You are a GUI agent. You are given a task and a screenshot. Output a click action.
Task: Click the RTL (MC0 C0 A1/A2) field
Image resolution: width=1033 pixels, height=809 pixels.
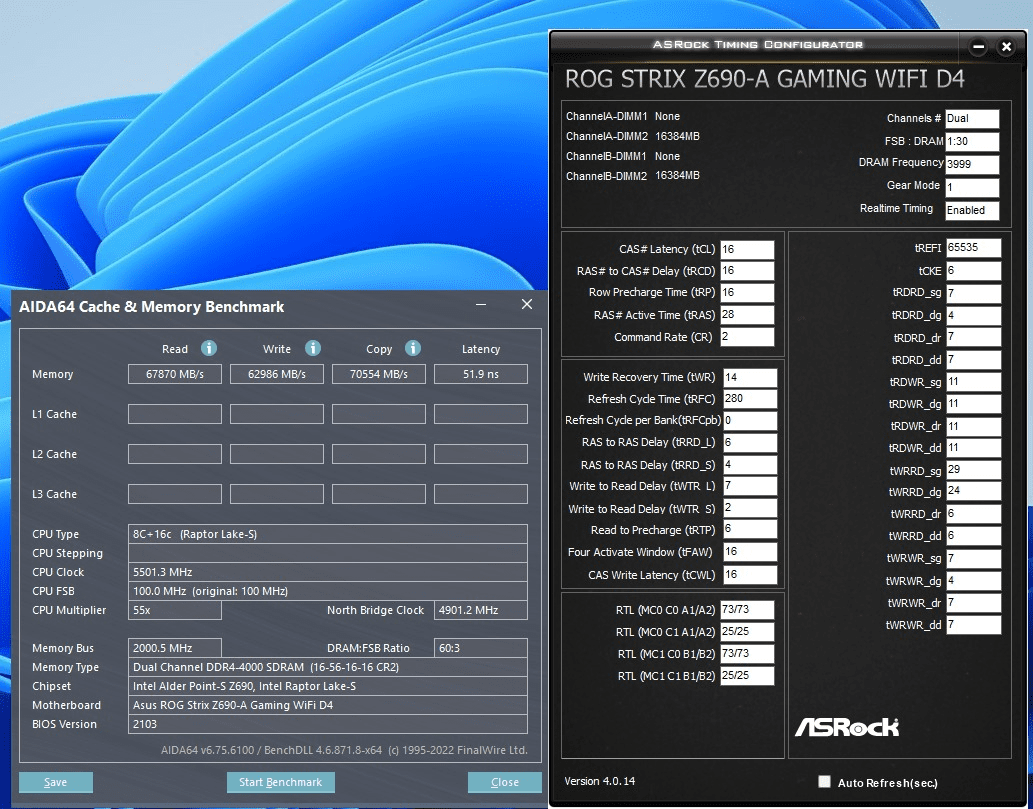coord(747,609)
